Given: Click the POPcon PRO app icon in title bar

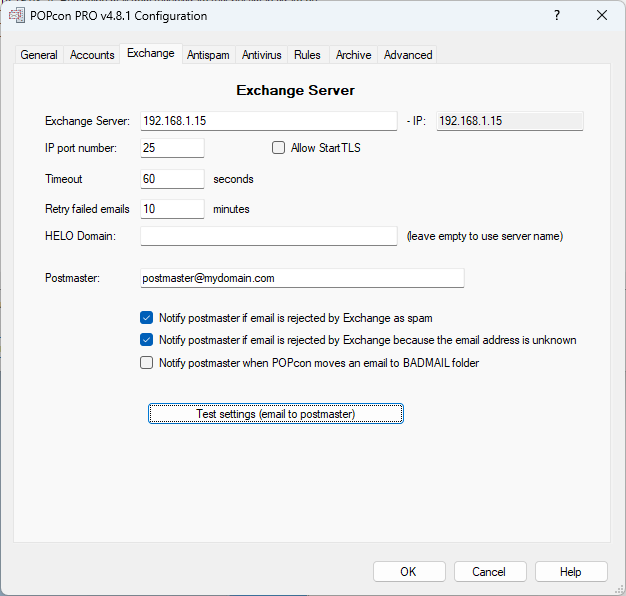Looking at the screenshot, I should pos(16,16).
